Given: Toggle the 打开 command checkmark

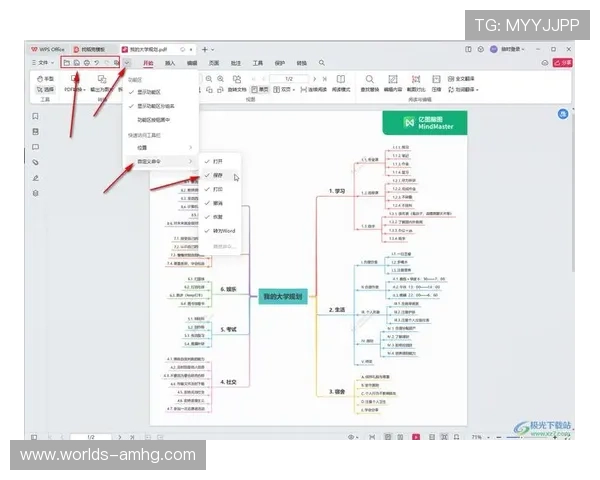Looking at the screenshot, I should pos(219,161).
